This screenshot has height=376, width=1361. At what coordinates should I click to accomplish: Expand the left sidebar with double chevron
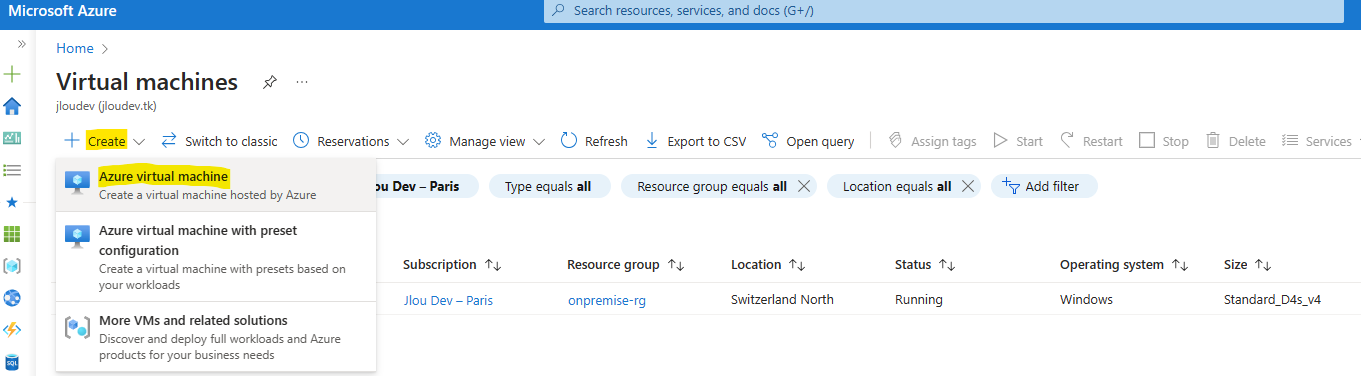pos(22,45)
